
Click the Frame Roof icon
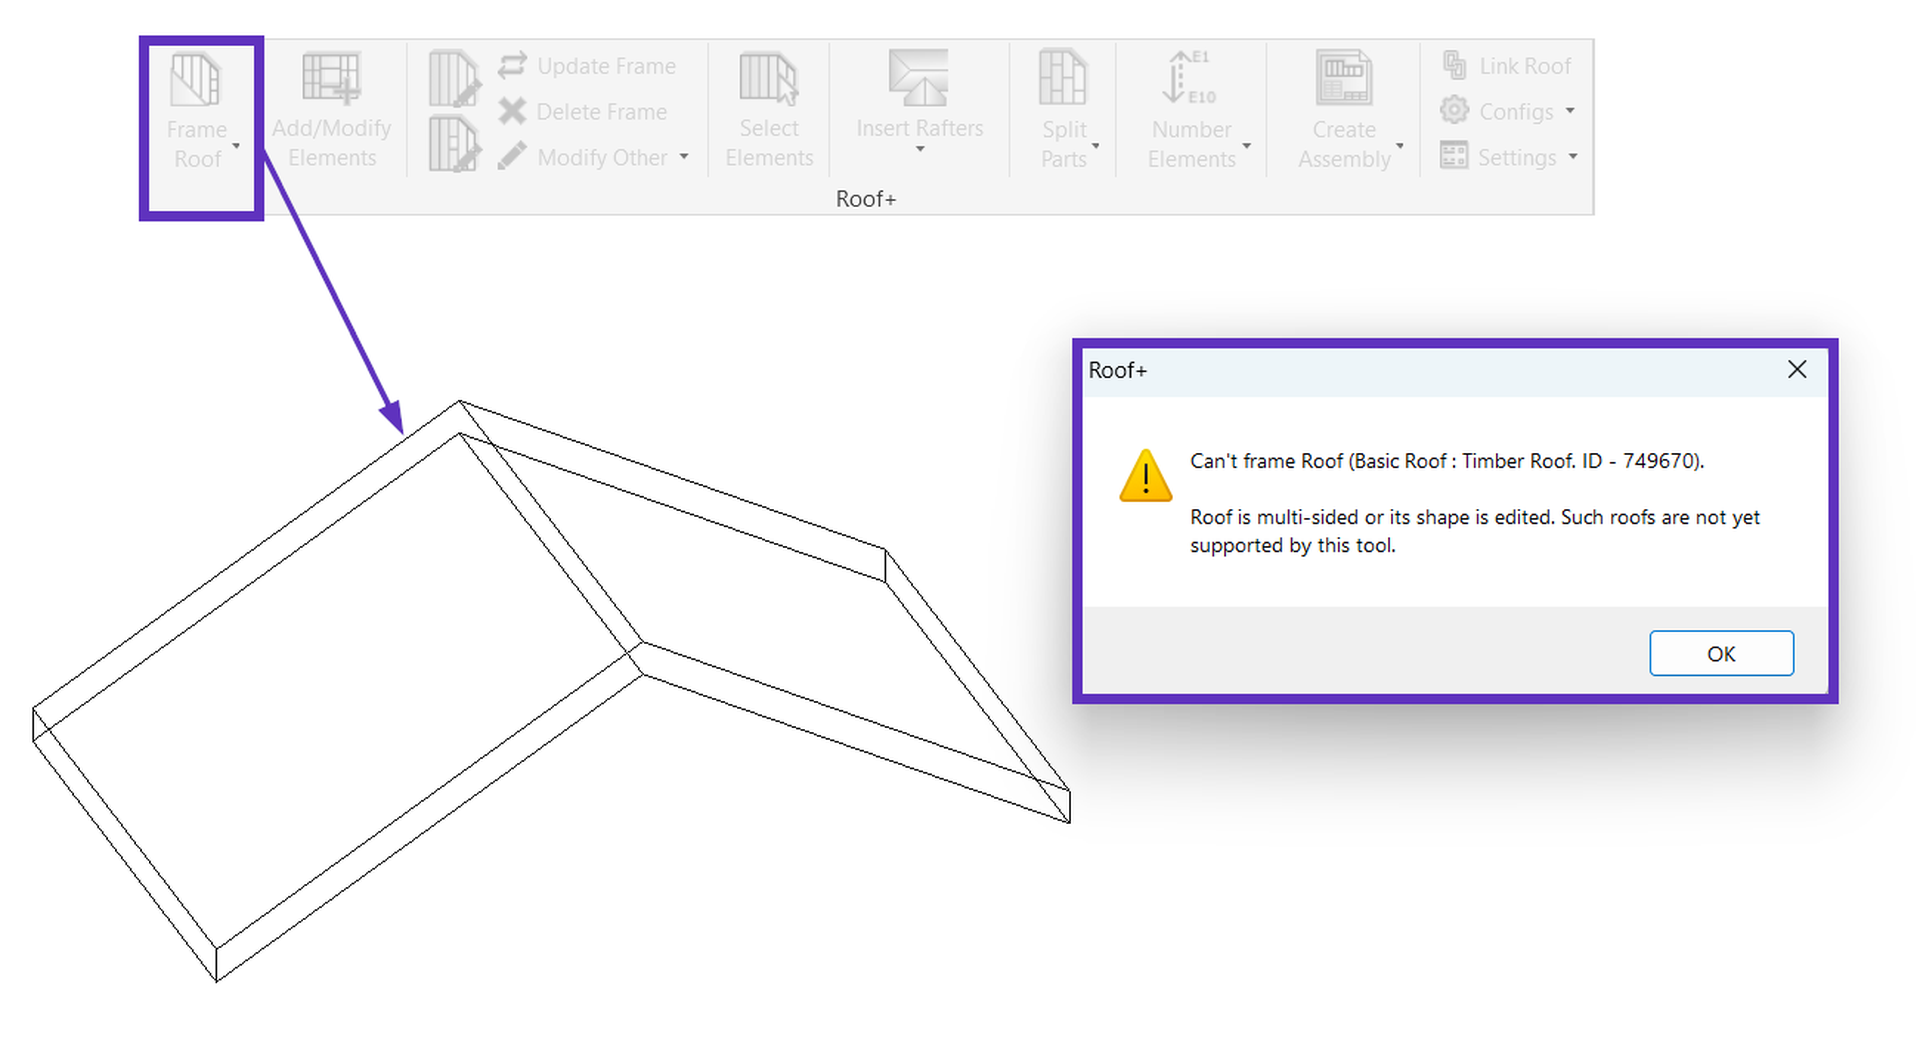tap(195, 79)
